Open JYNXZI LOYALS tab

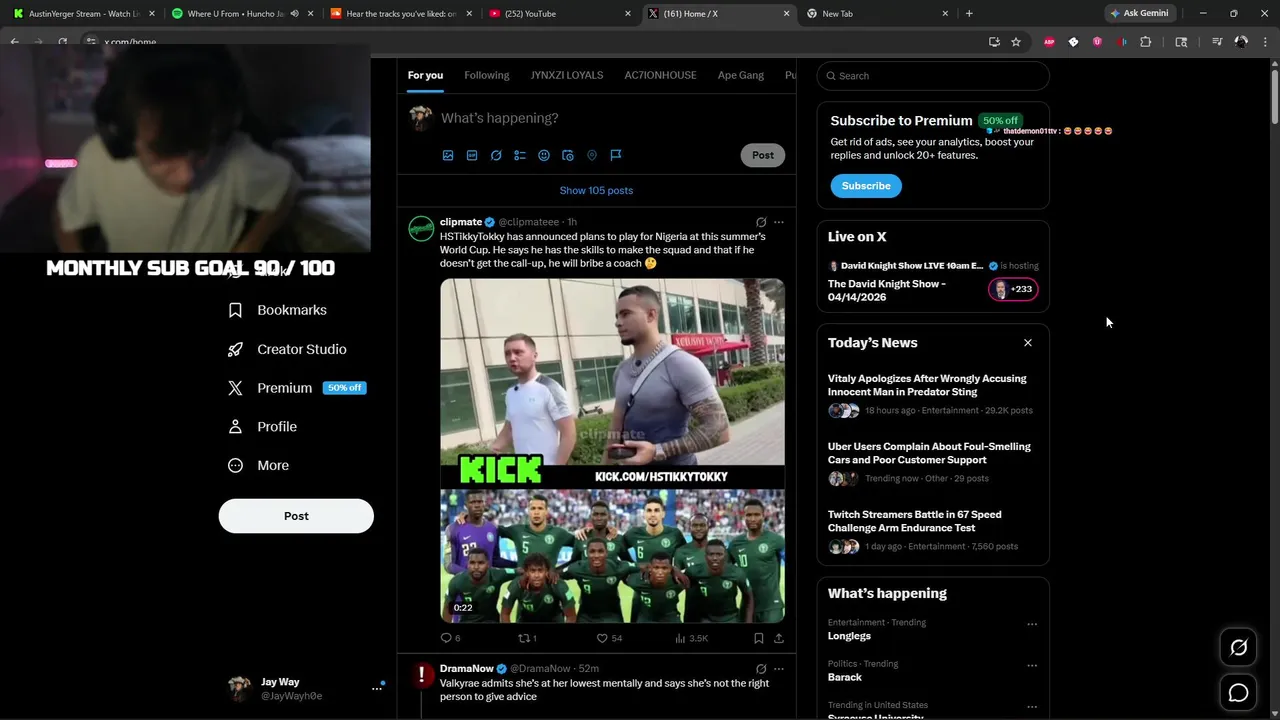tap(567, 75)
